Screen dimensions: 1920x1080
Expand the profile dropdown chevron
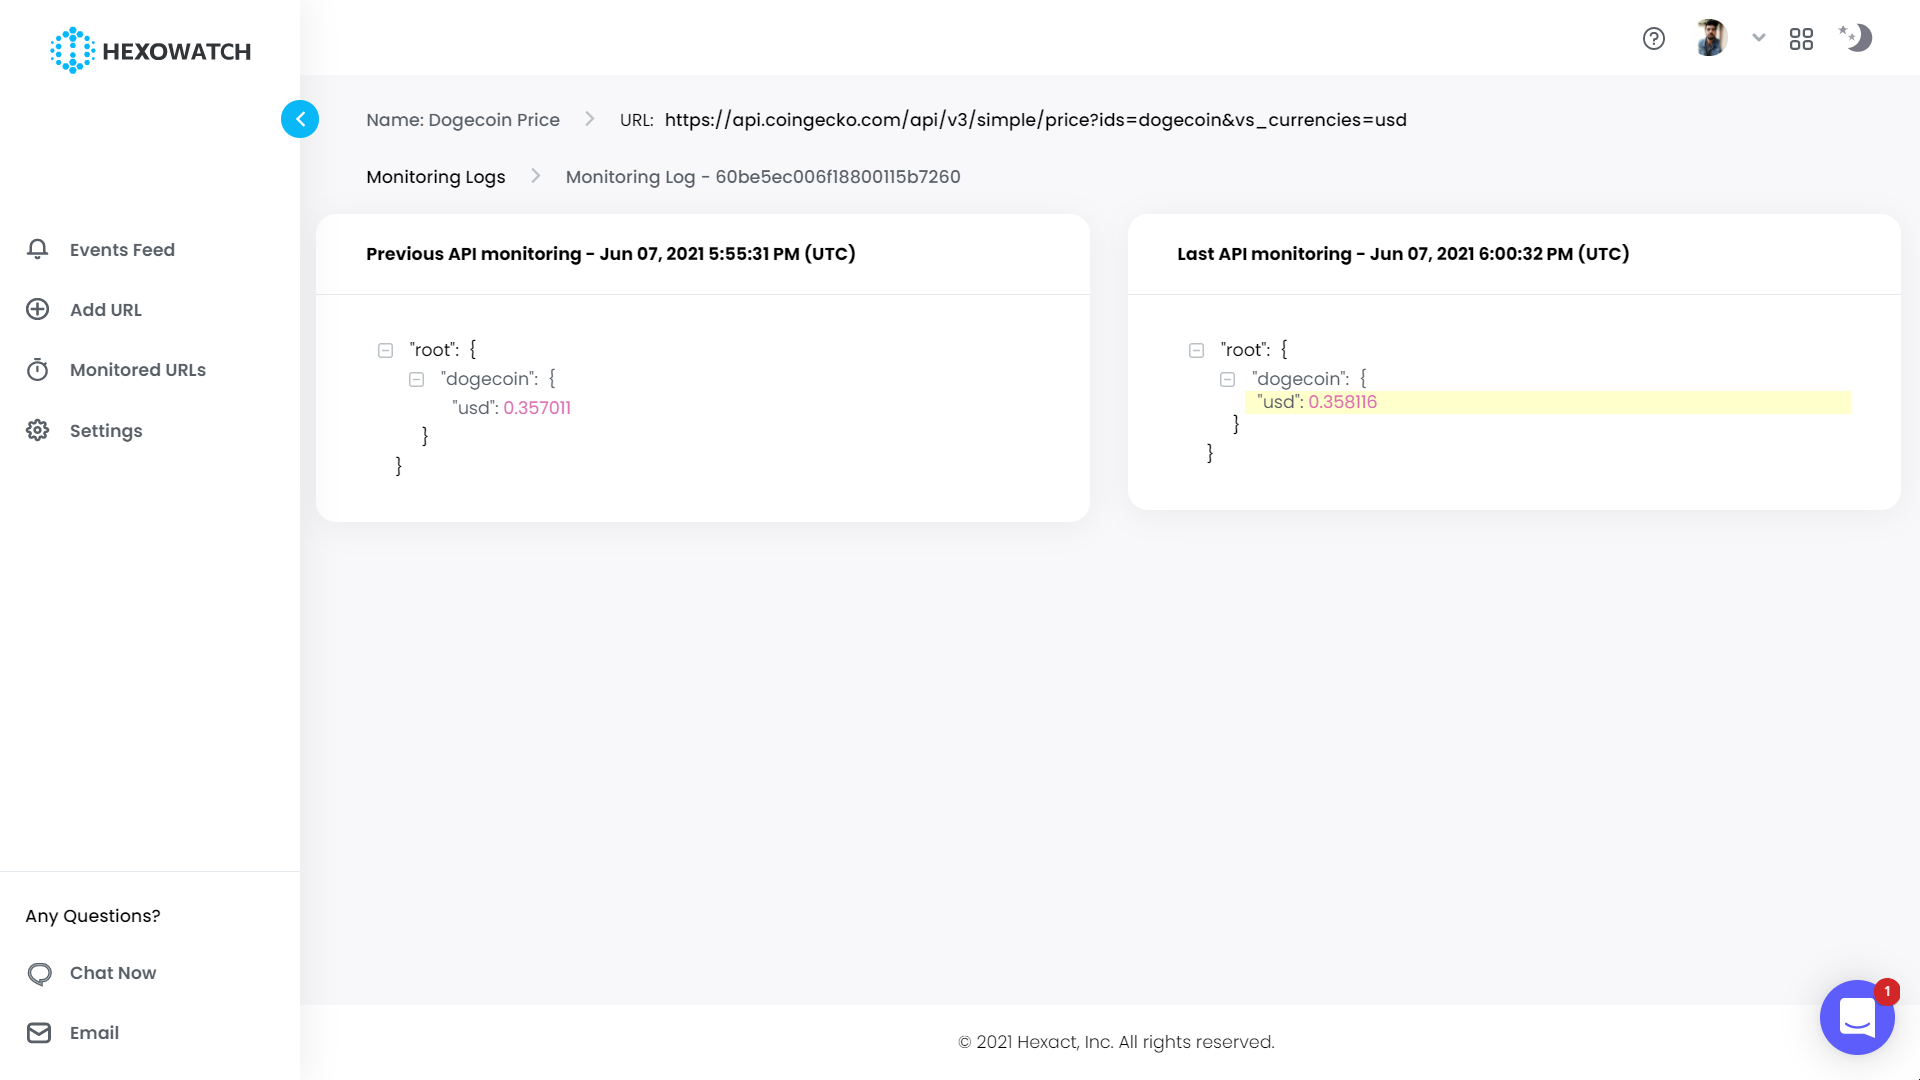point(1759,38)
